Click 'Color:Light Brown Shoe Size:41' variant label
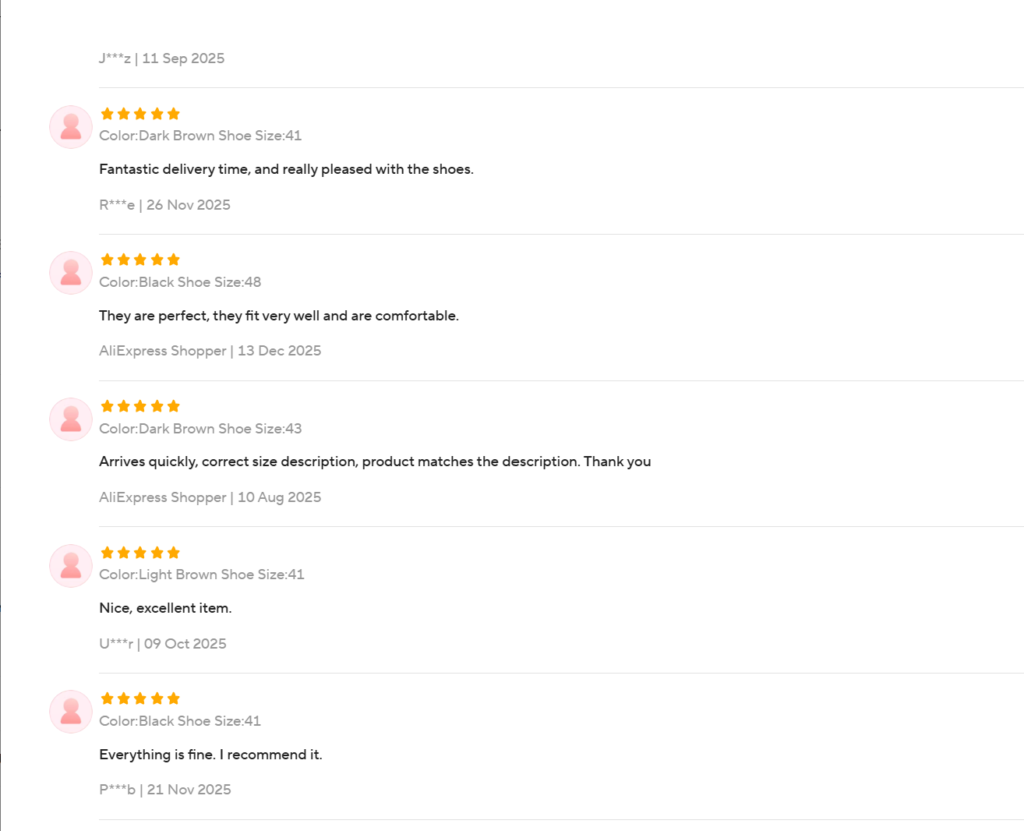Image resolution: width=1024 pixels, height=831 pixels. click(201, 575)
